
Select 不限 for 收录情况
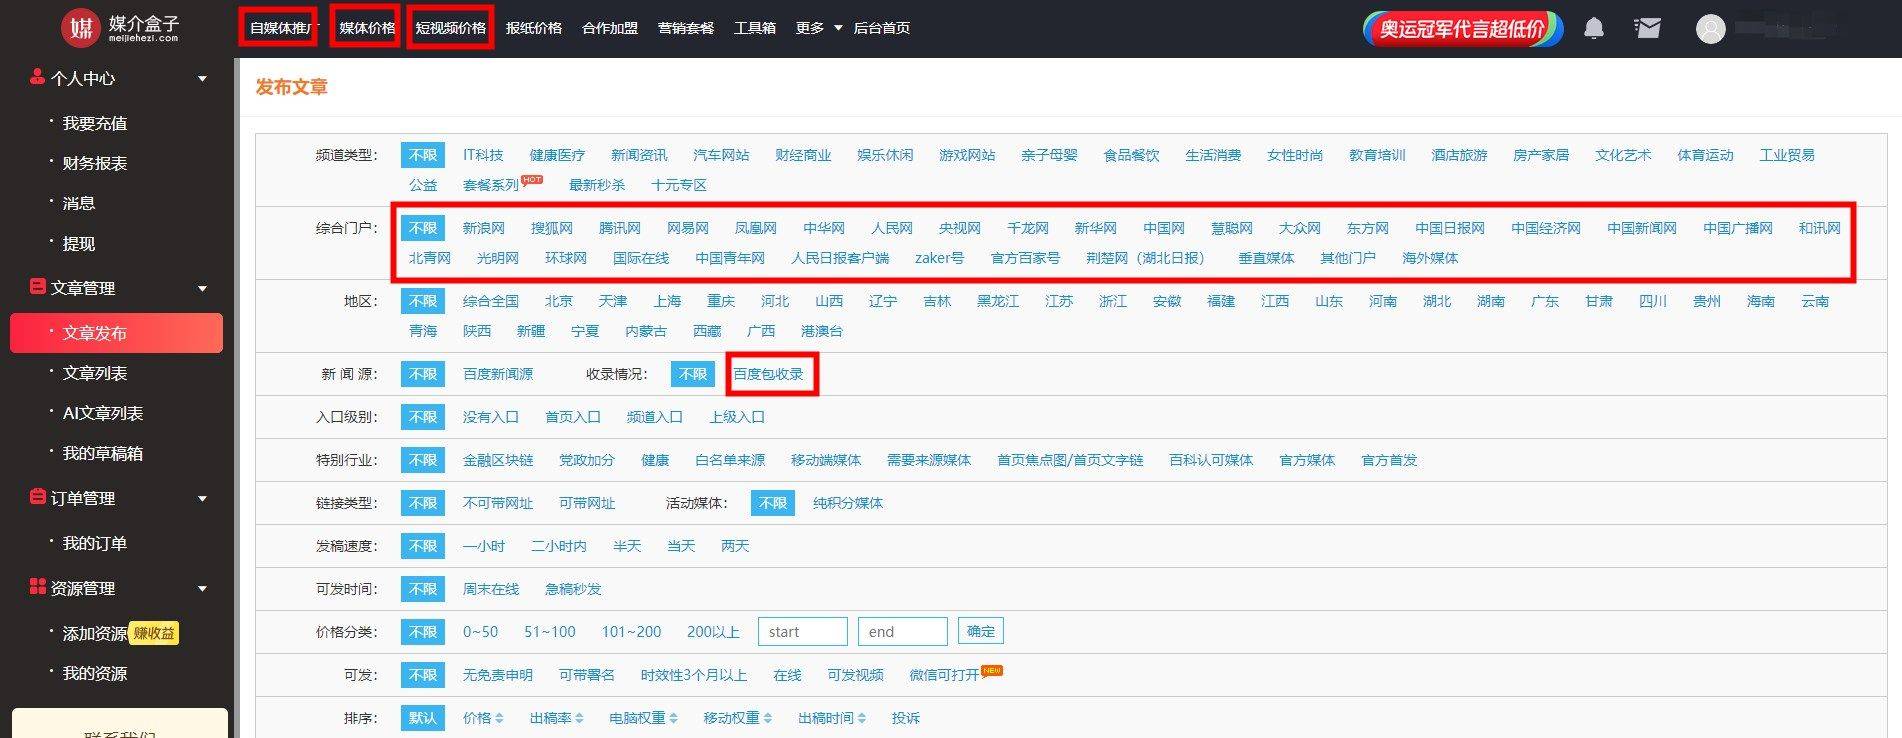click(693, 374)
